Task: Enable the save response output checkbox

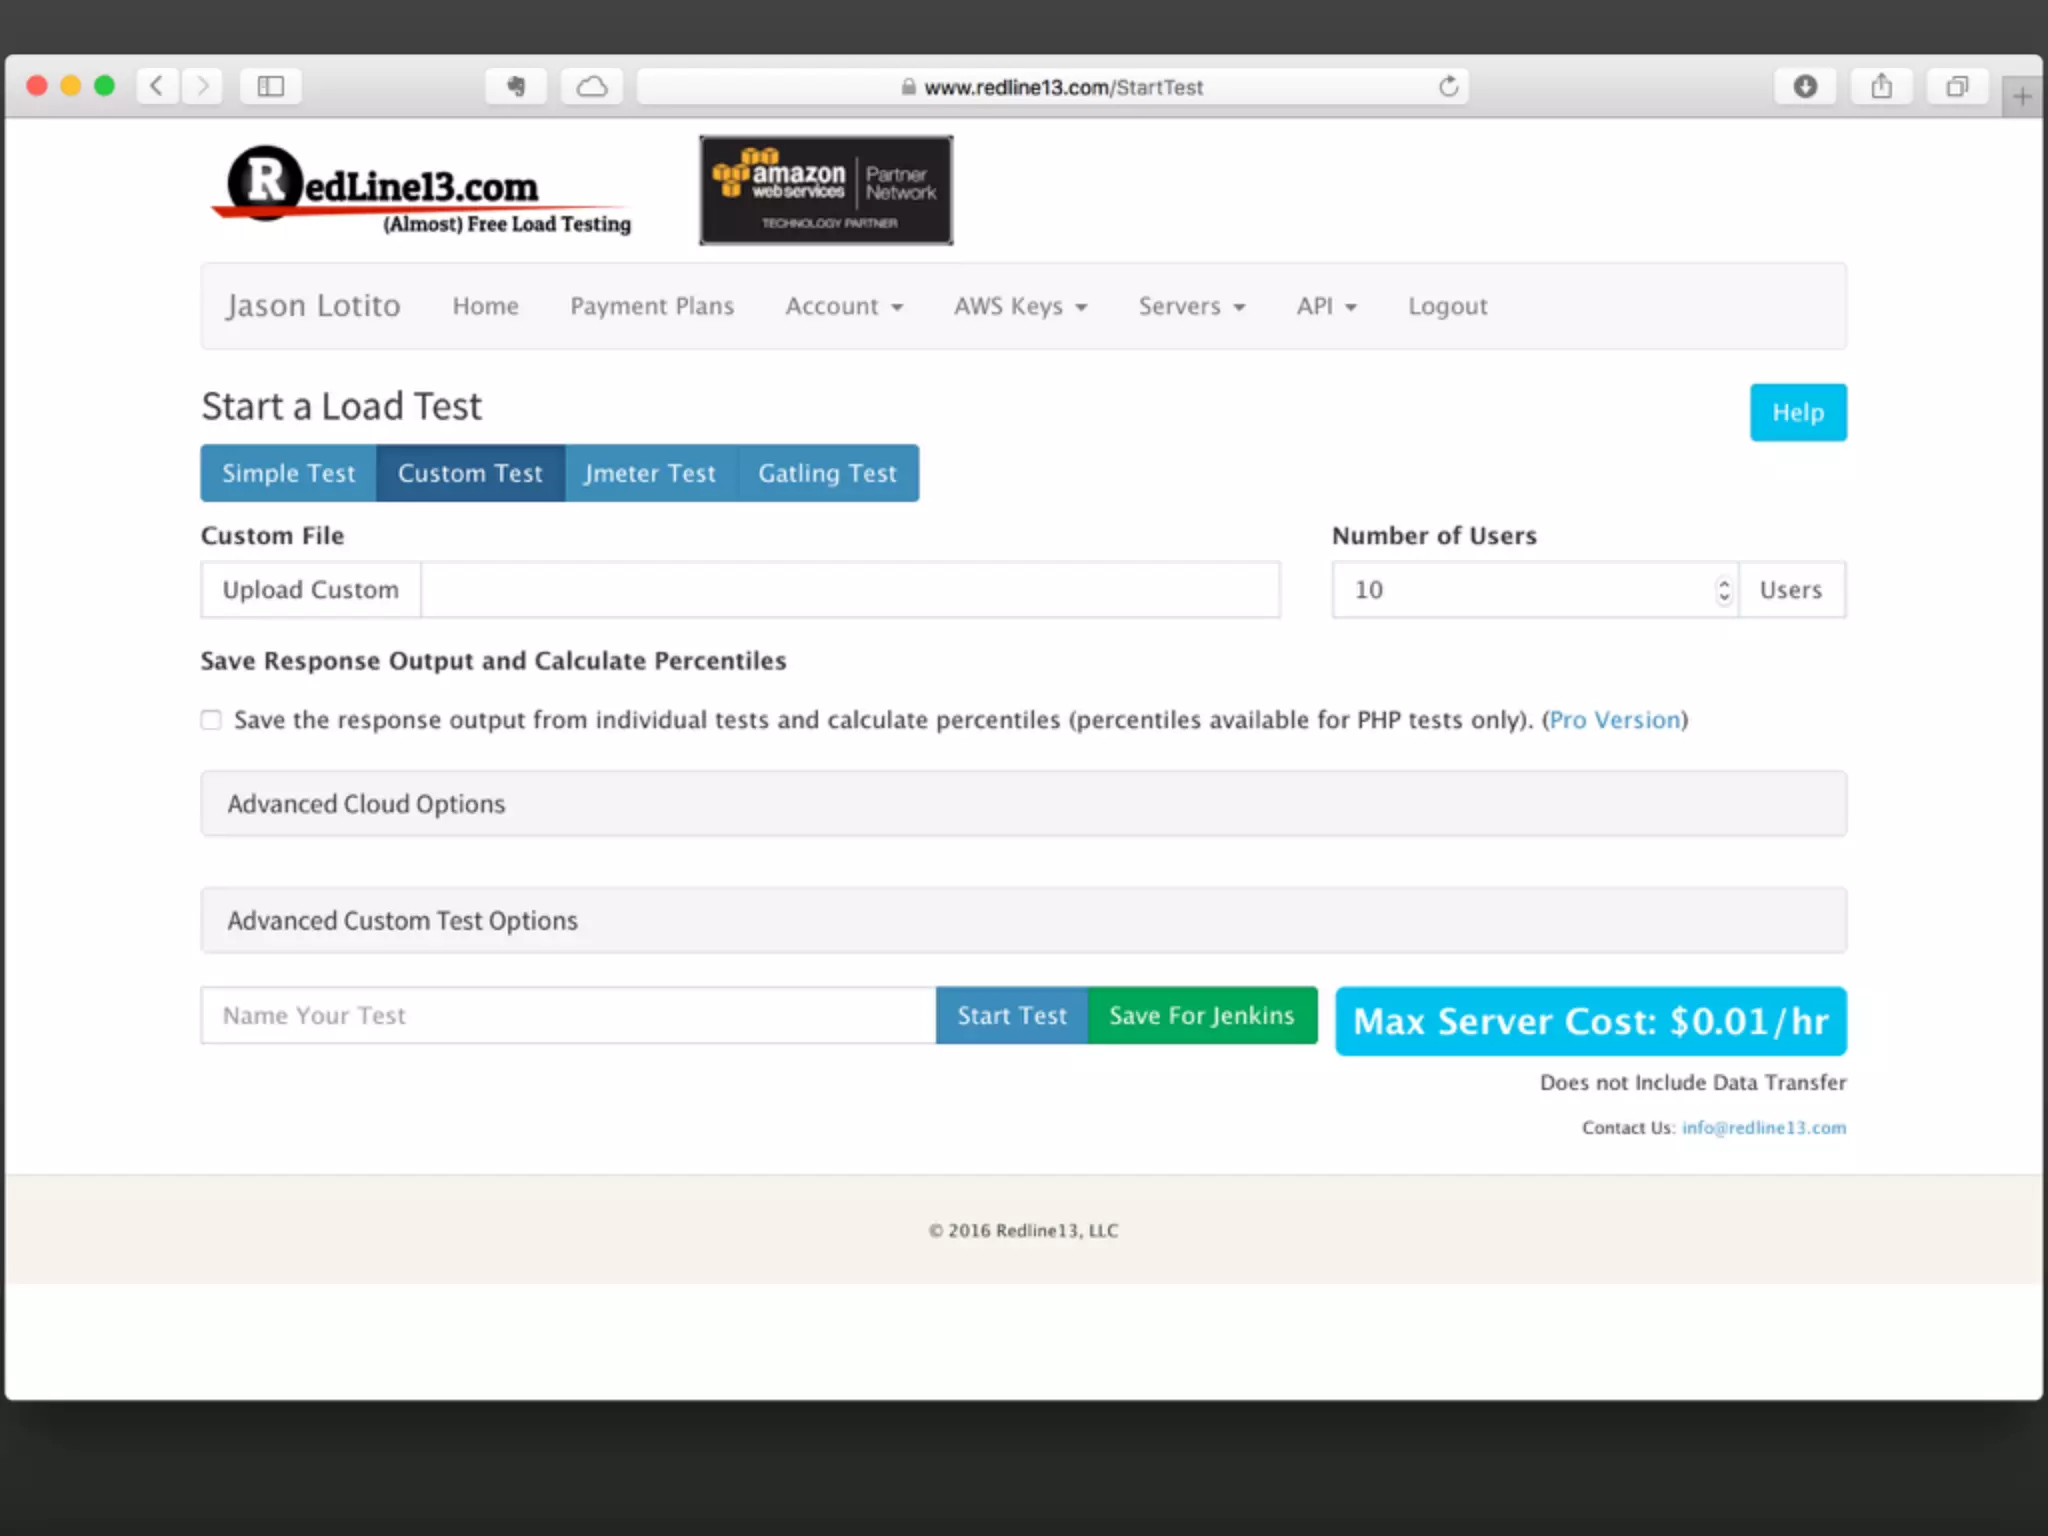Action: coord(211,720)
